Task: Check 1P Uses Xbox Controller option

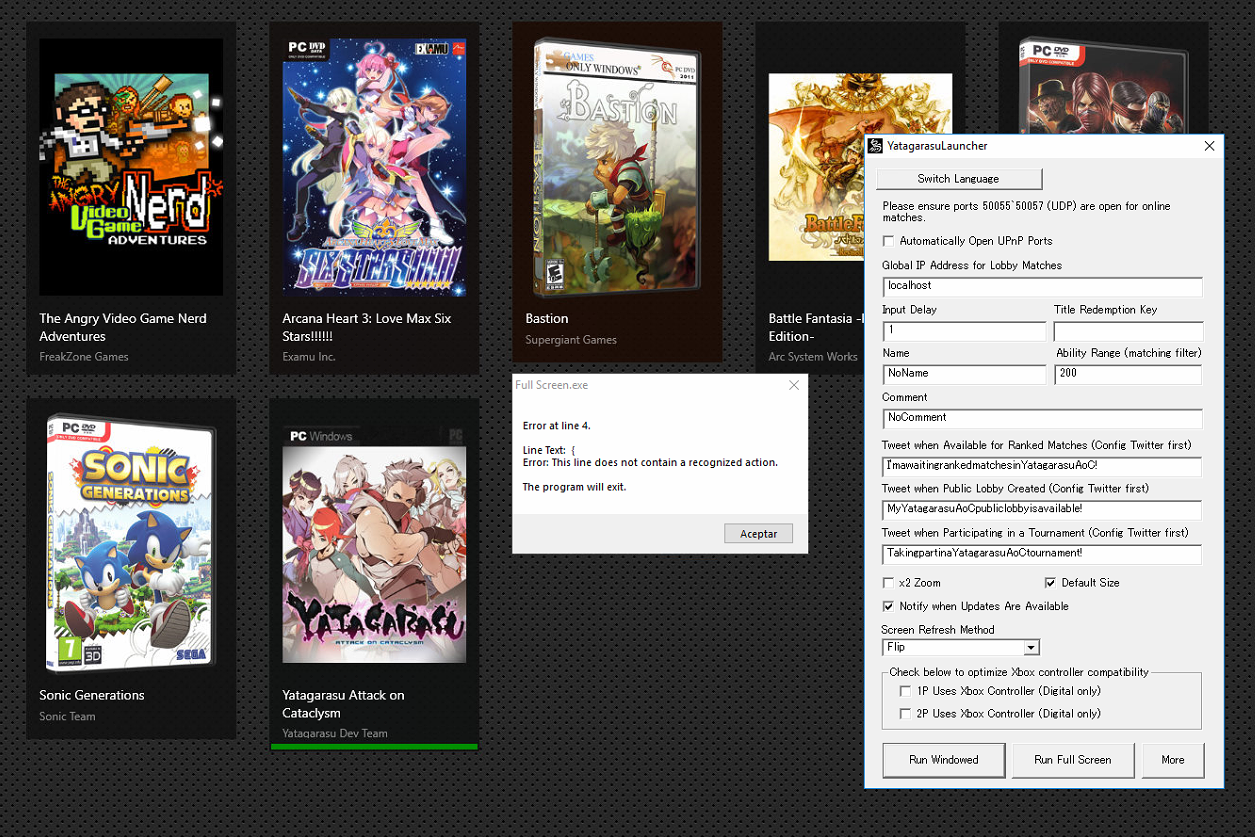Action: click(905, 691)
